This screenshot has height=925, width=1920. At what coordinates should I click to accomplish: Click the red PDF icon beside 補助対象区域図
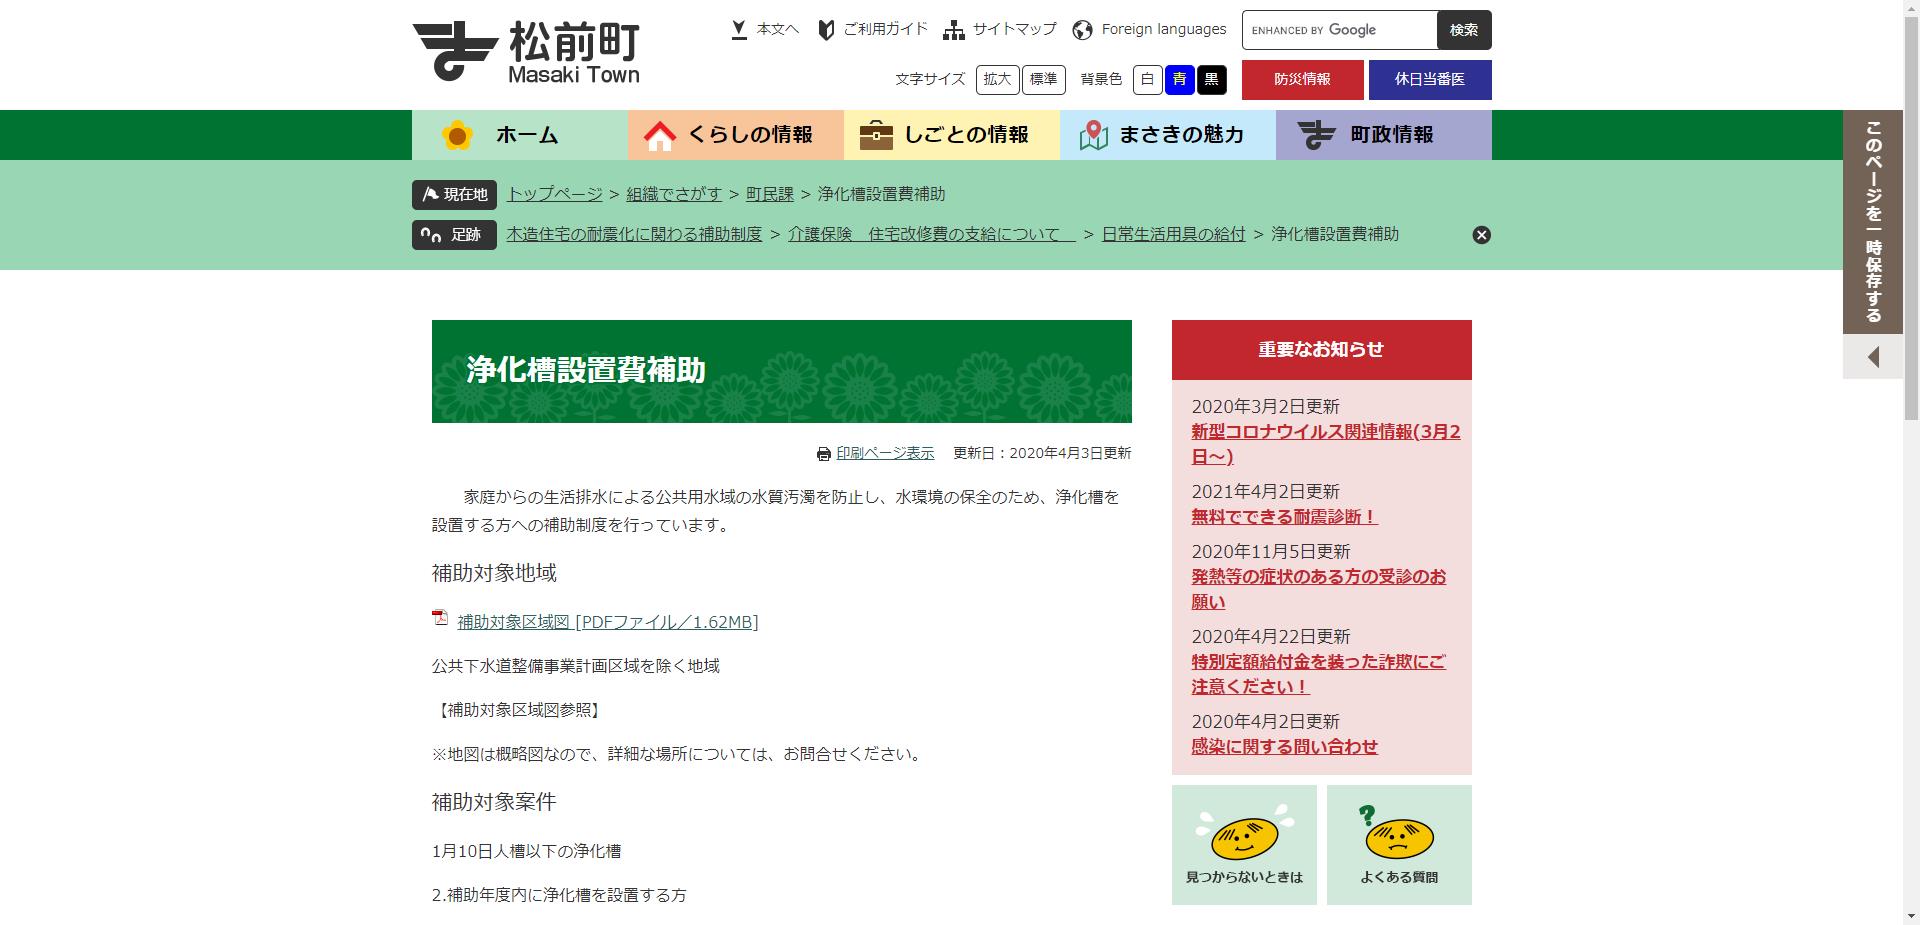pyautogui.click(x=440, y=619)
